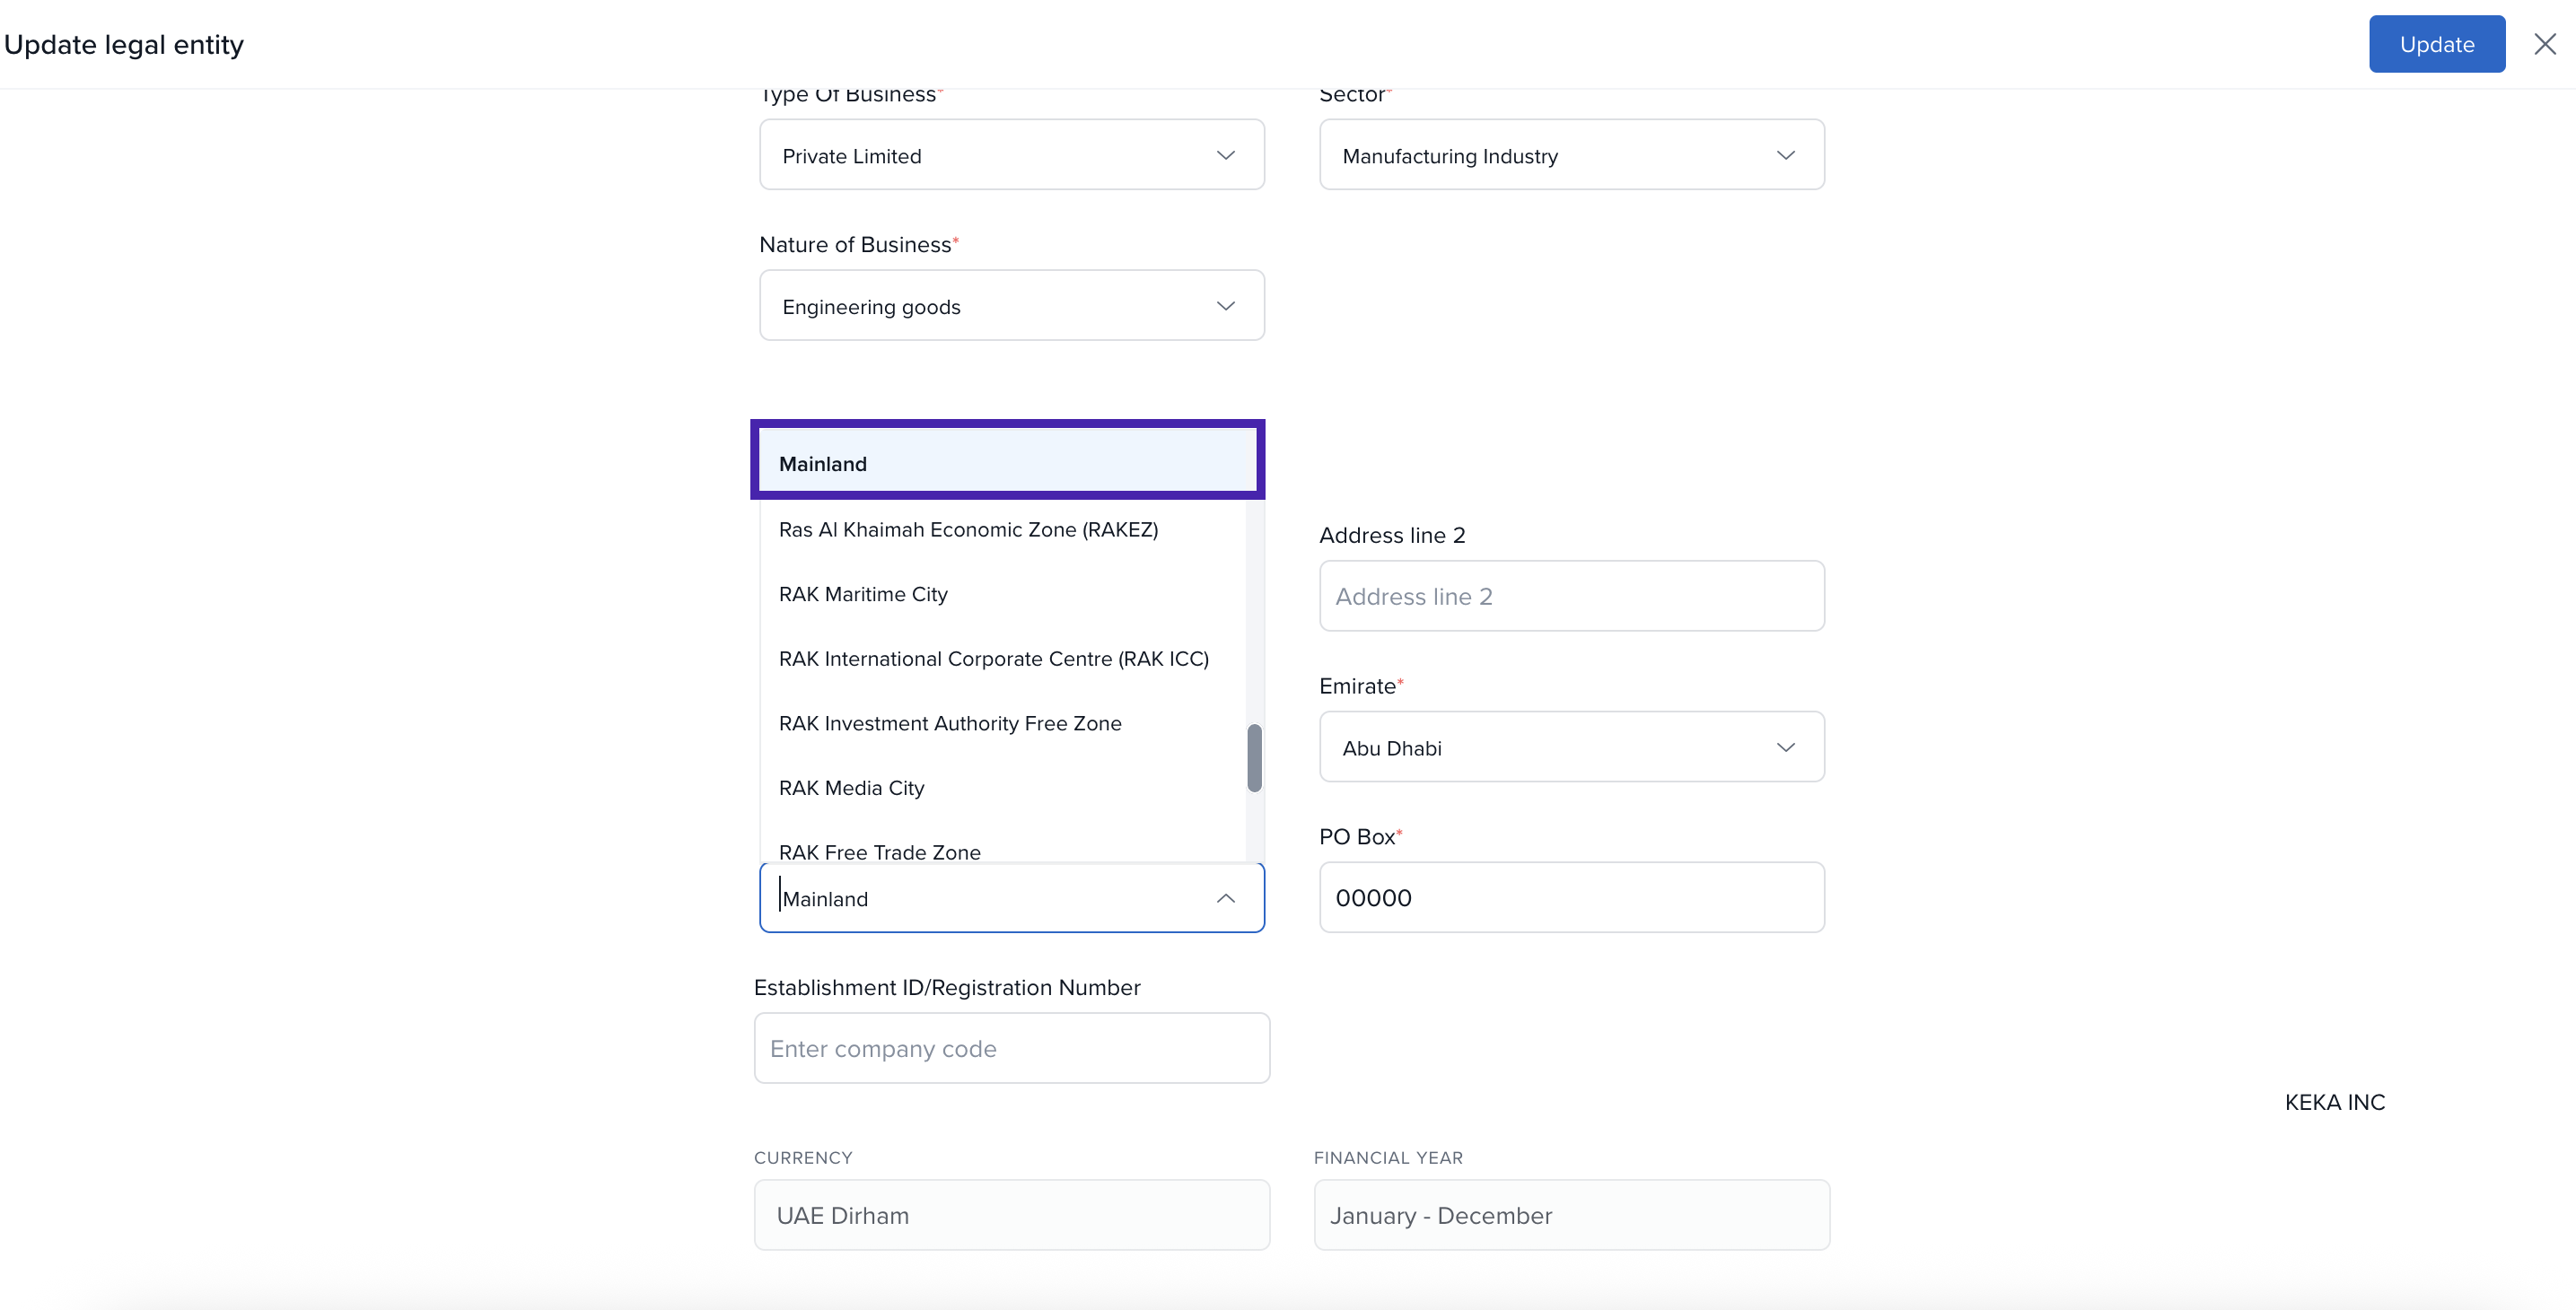Click the Address line 2 field
Screen dimensions: 2576x1310
(1571, 596)
